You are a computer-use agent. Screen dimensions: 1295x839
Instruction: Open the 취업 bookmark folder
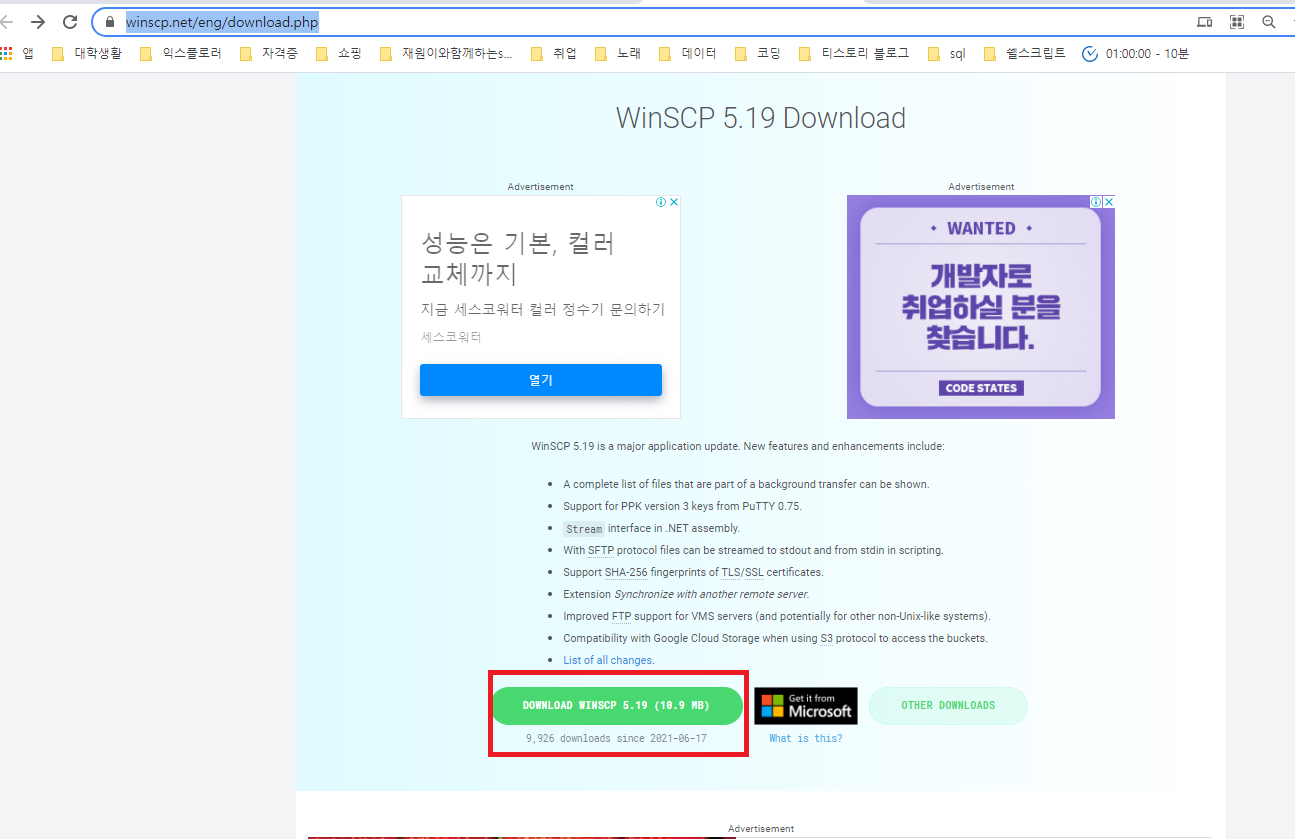[x=554, y=54]
